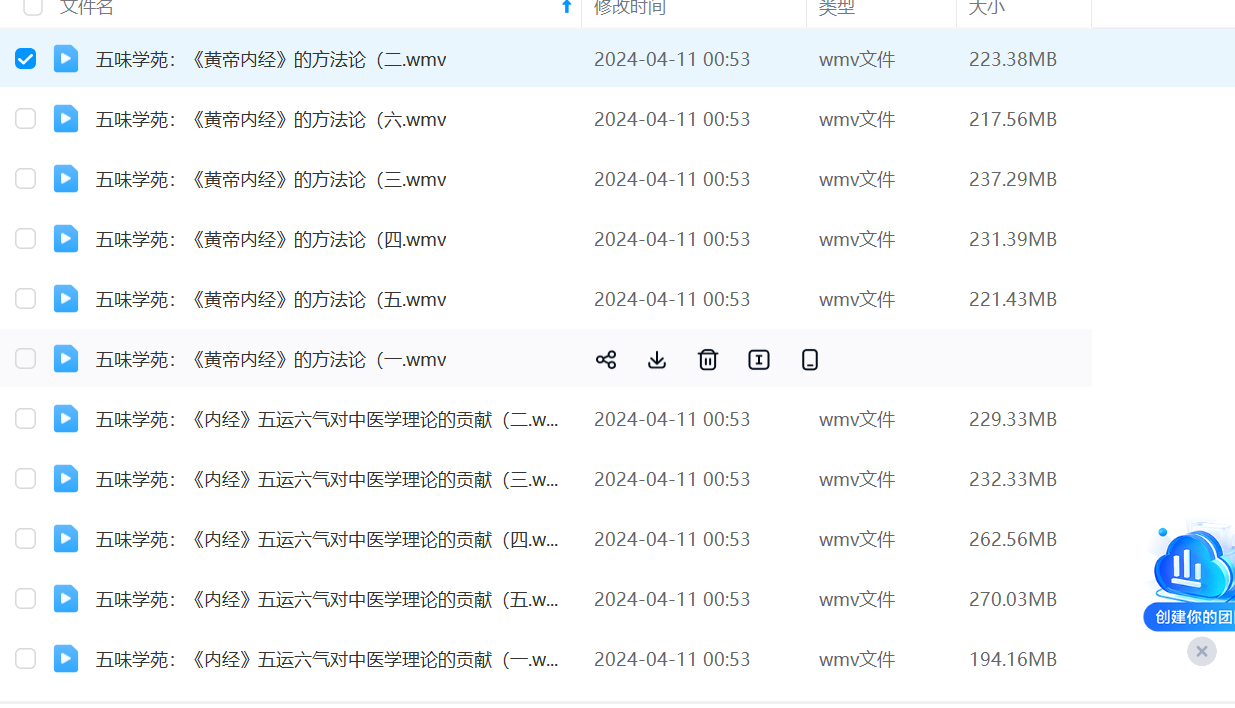This screenshot has height=708, width=1235.
Task: Check the select-all box in the header
Action: coord(33,8)
